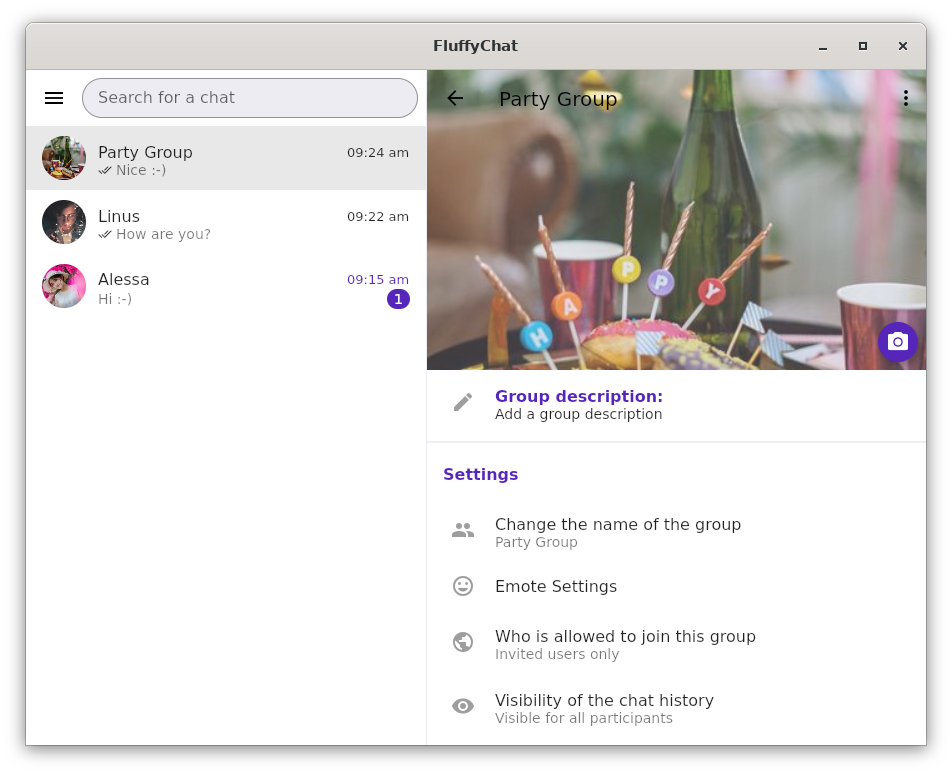Go back using the arrow icon

click(x=455, y=98)
